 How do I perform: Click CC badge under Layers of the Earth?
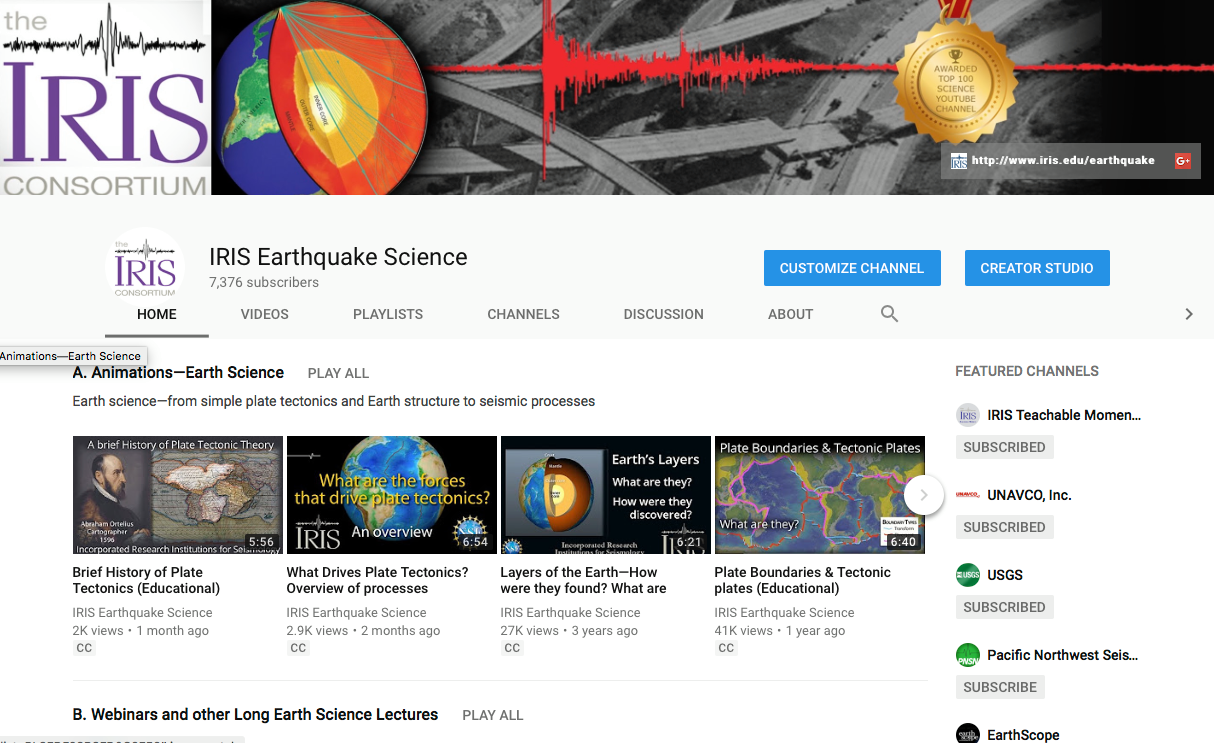[x=512, y=648]
